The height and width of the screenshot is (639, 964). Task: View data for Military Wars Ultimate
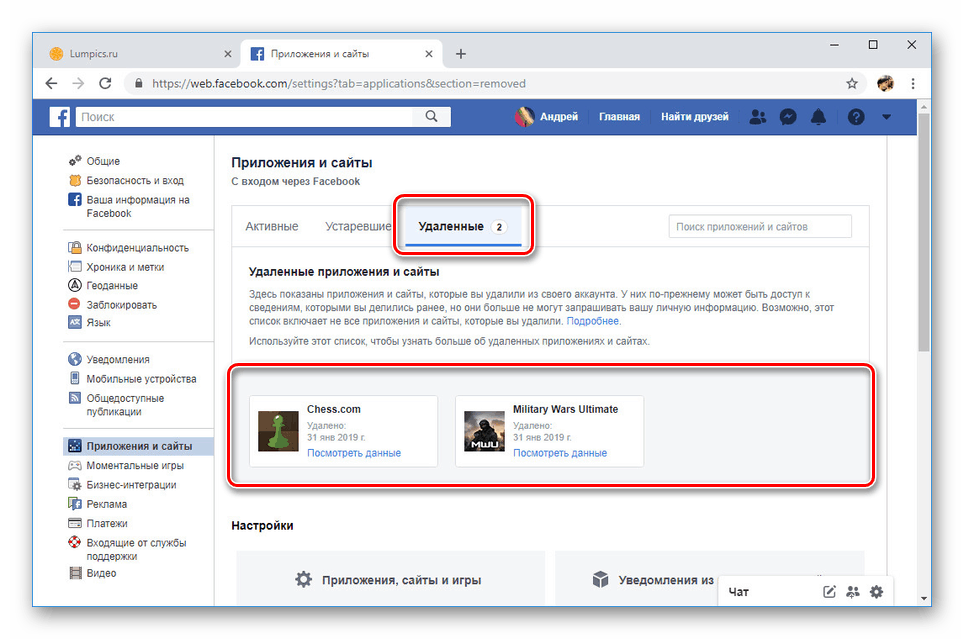(560, 453)
